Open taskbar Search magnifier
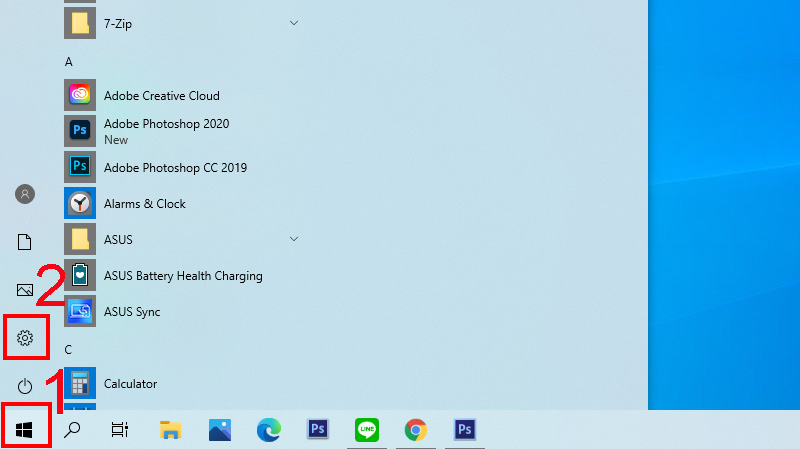The height and width of the screenshot is (449, 800). [72, 430]
